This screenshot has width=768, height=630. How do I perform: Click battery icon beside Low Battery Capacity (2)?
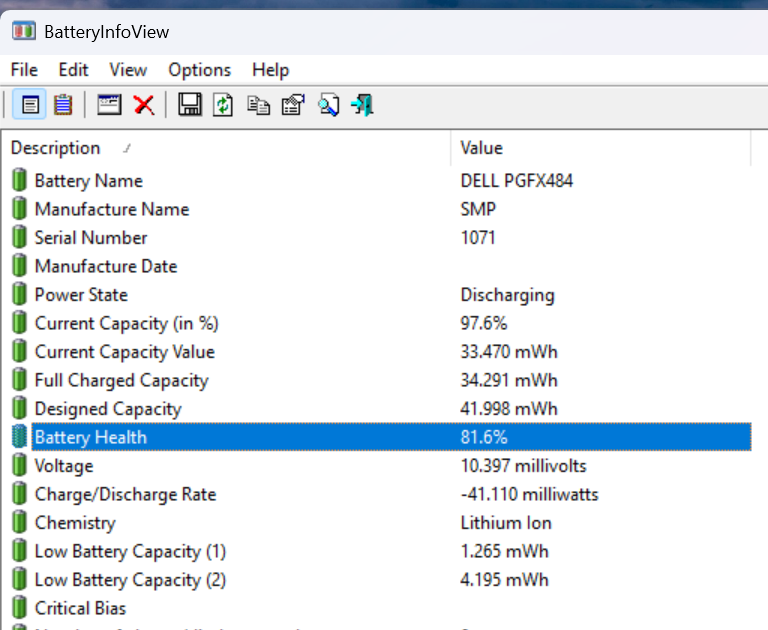pos(19,579)
